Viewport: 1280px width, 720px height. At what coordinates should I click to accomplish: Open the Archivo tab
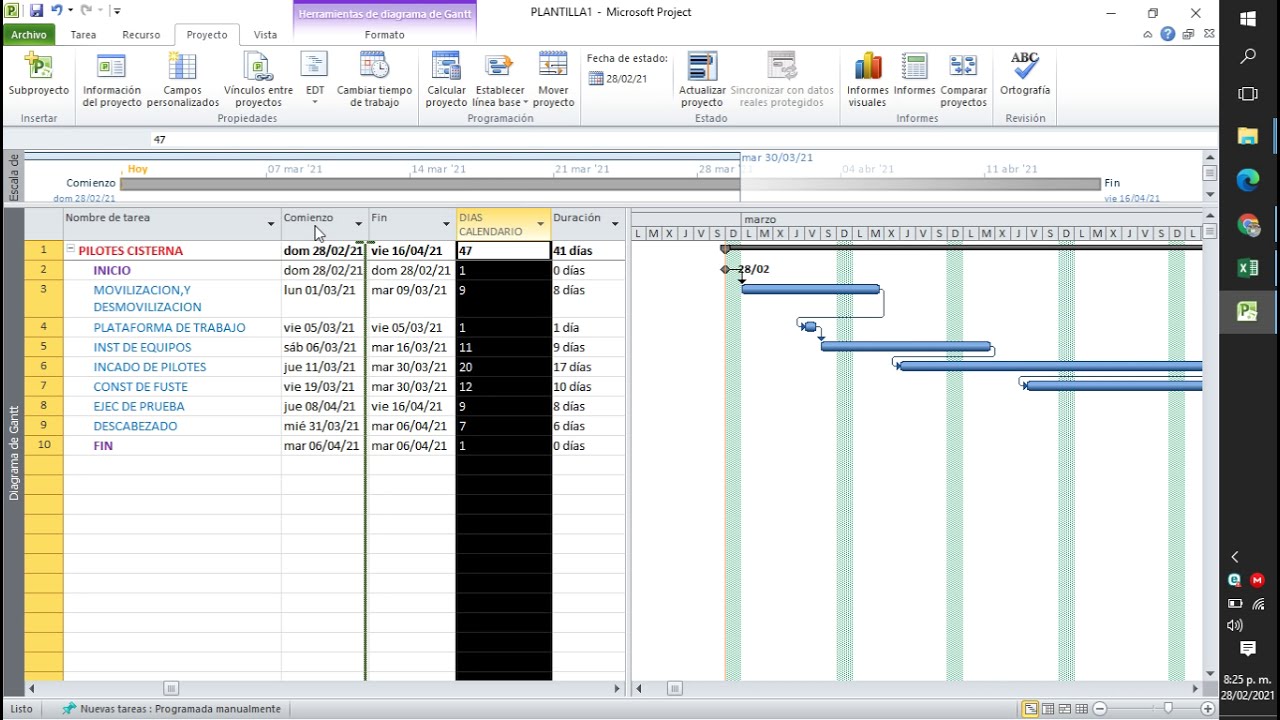[29, 34]
